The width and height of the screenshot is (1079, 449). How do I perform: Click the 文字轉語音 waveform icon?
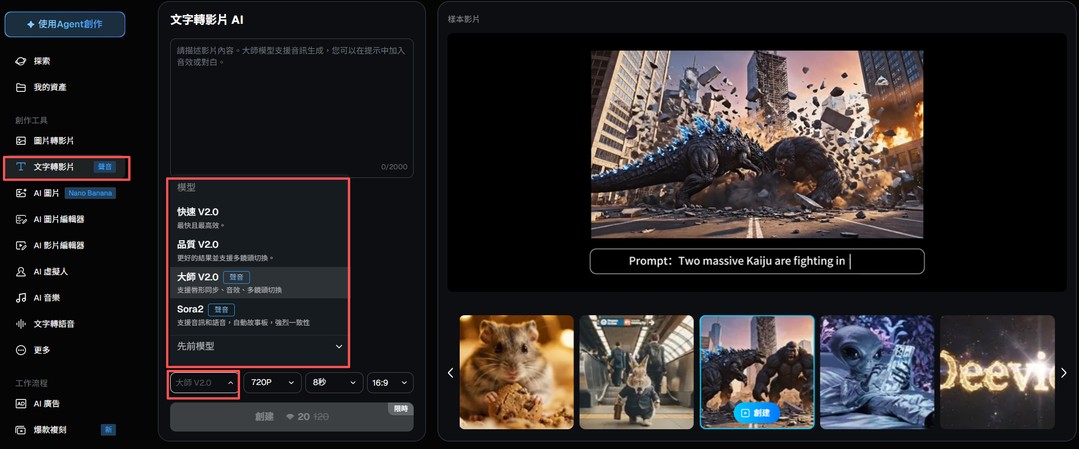21,323
